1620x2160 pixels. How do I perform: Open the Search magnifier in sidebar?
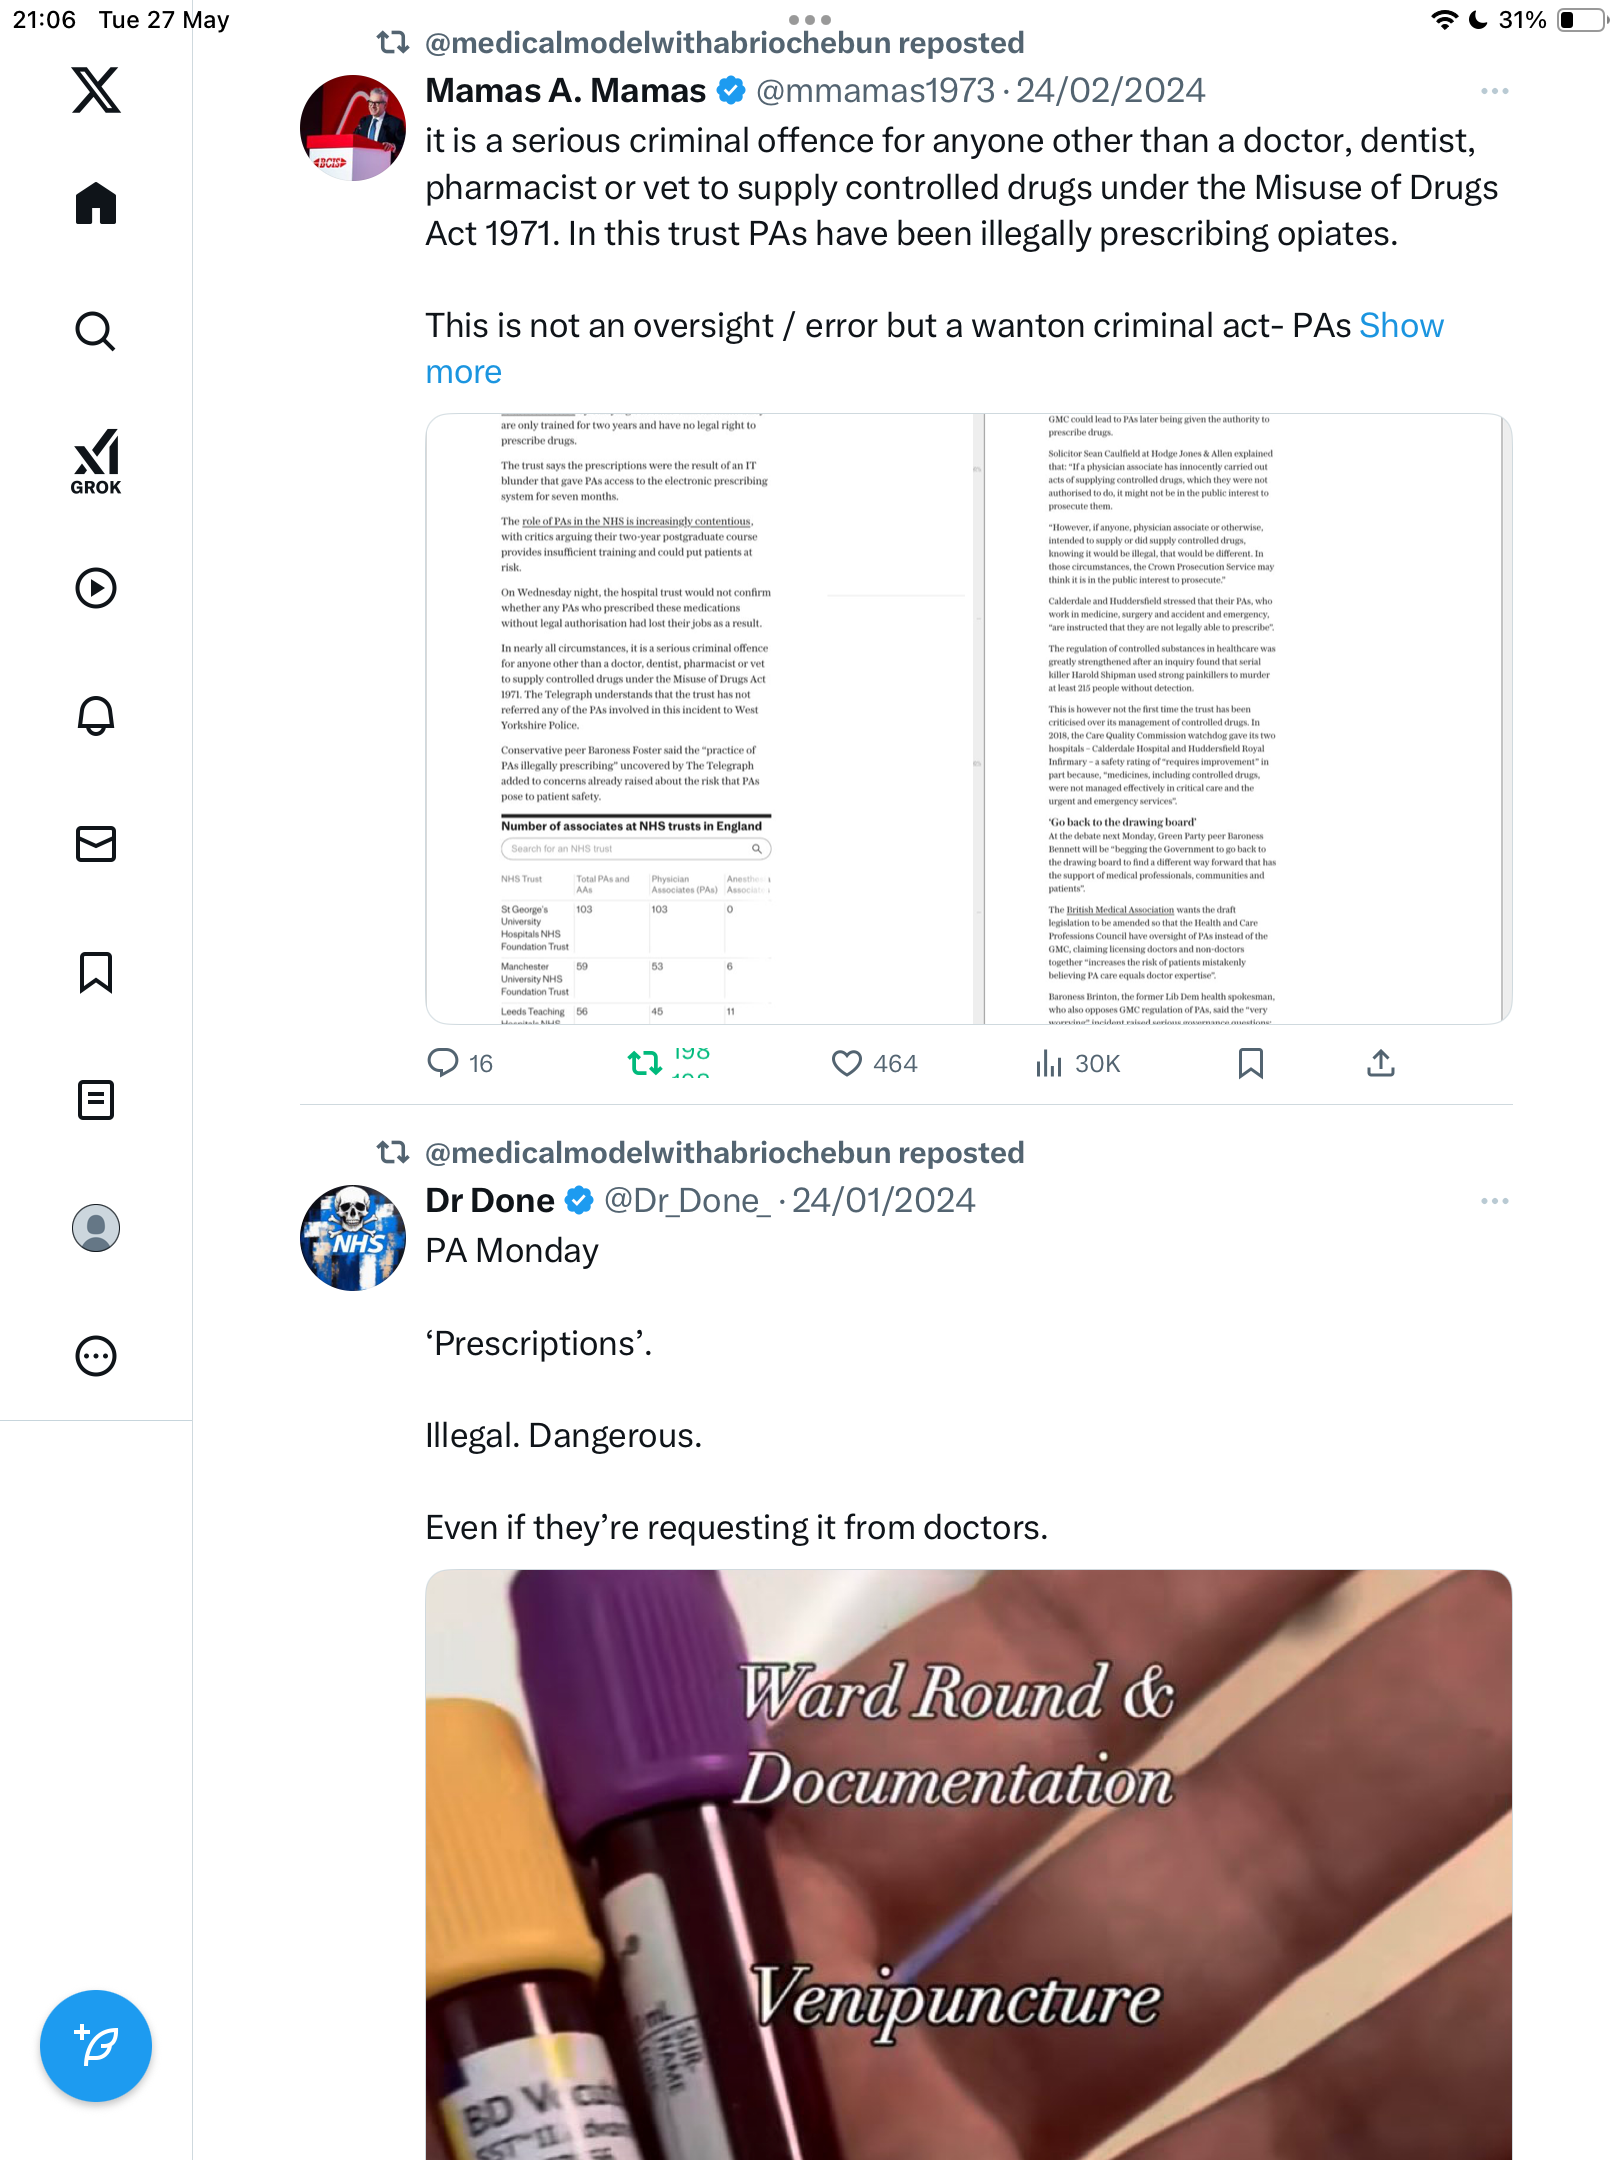pyautogui.click(x=96, y=331)
